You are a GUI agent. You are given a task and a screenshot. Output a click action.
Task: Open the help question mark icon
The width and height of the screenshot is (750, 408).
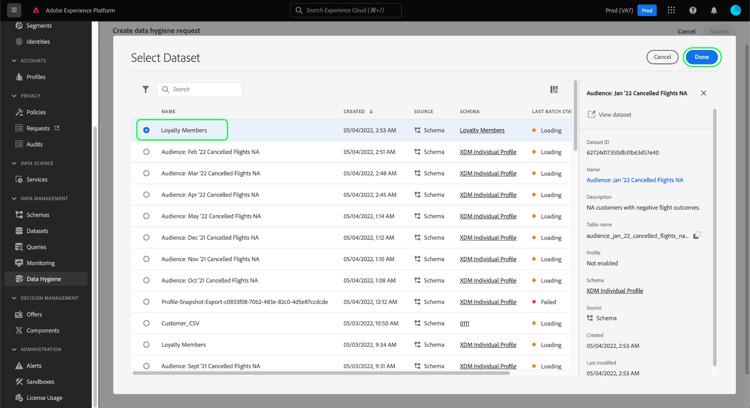[693, 10]
